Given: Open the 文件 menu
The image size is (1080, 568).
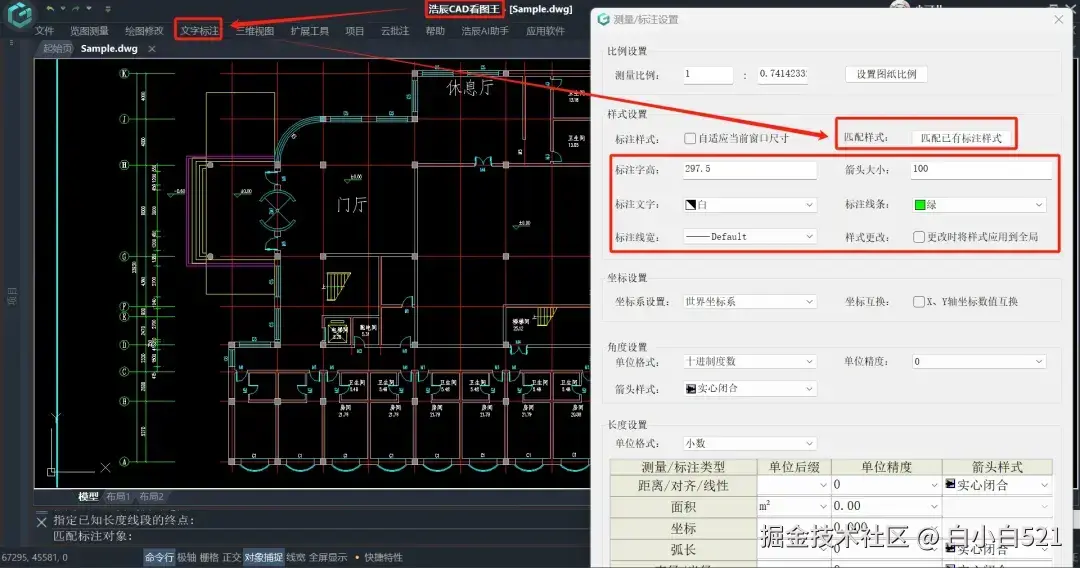Looking at the screenshot, I should [44, 31].
